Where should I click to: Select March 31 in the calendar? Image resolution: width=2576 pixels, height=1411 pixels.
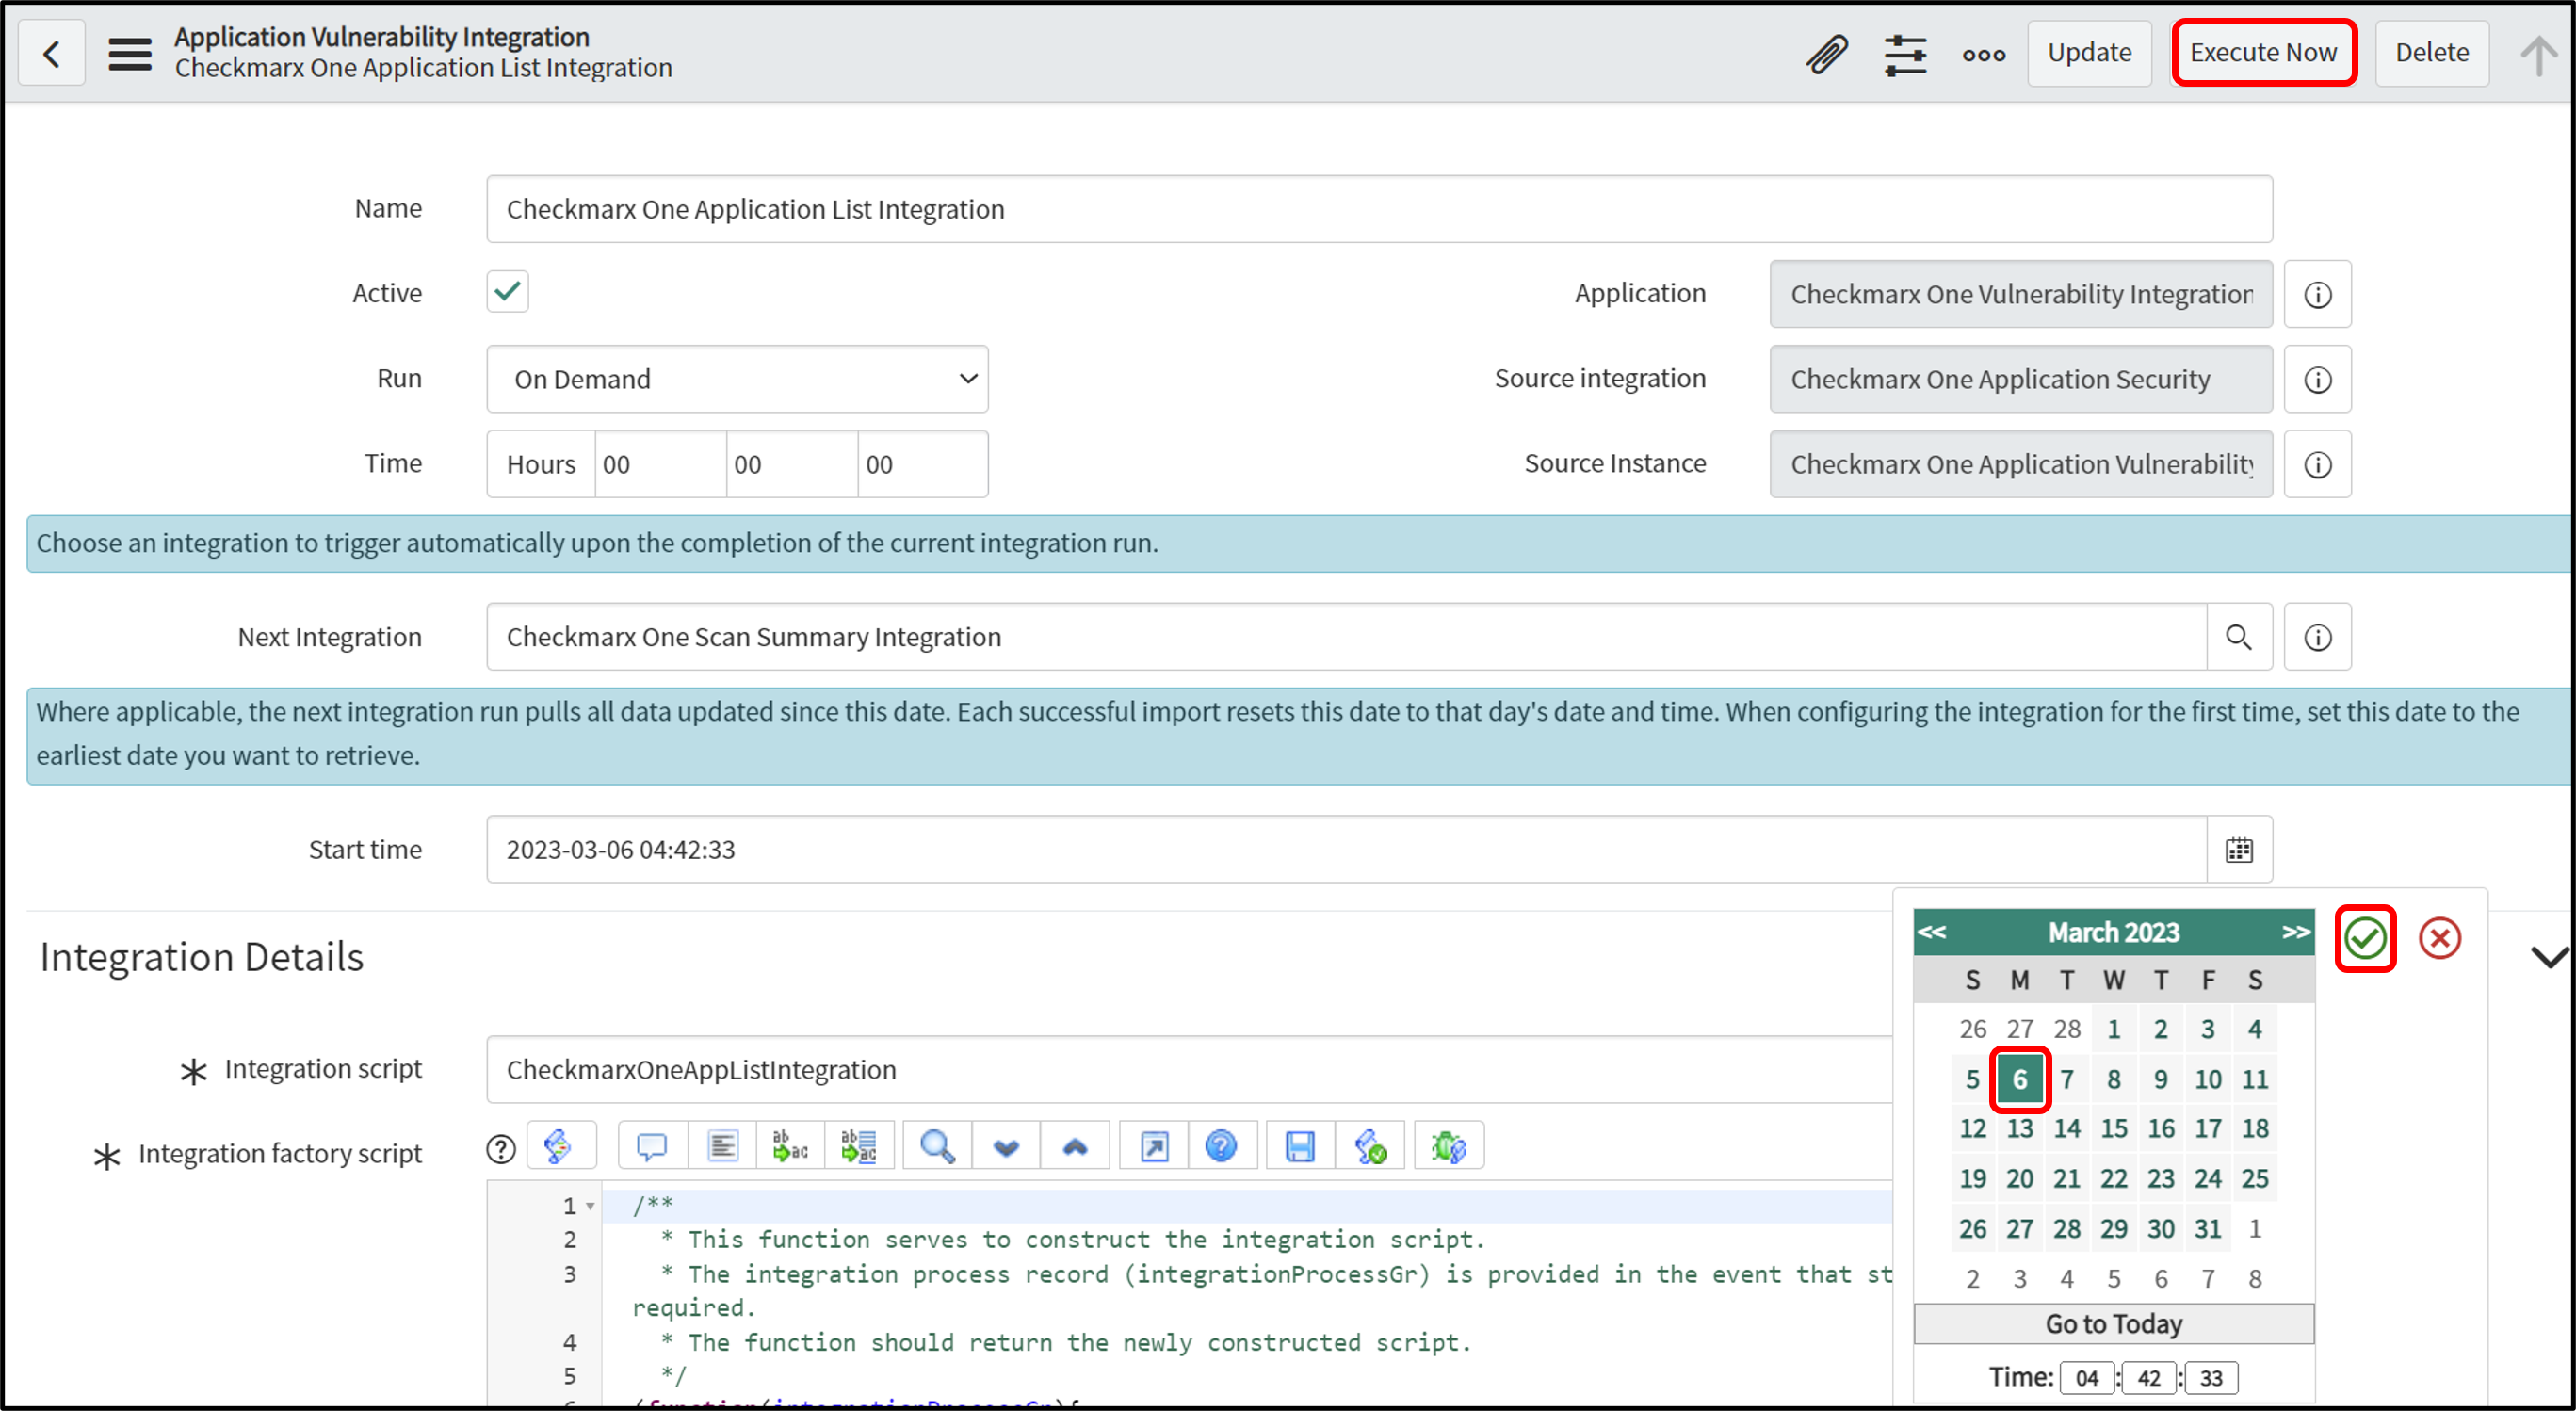click(x=2207, y=1228)
